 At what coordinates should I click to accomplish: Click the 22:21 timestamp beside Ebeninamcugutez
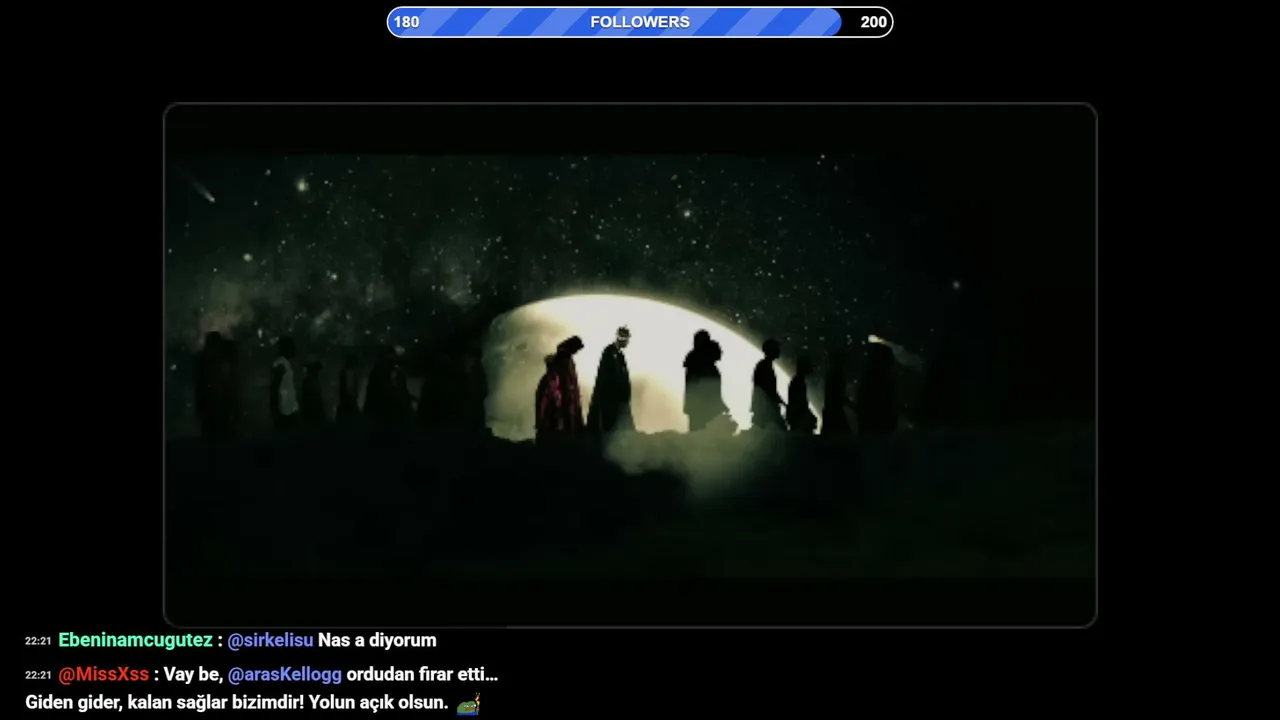pos(38,641)
